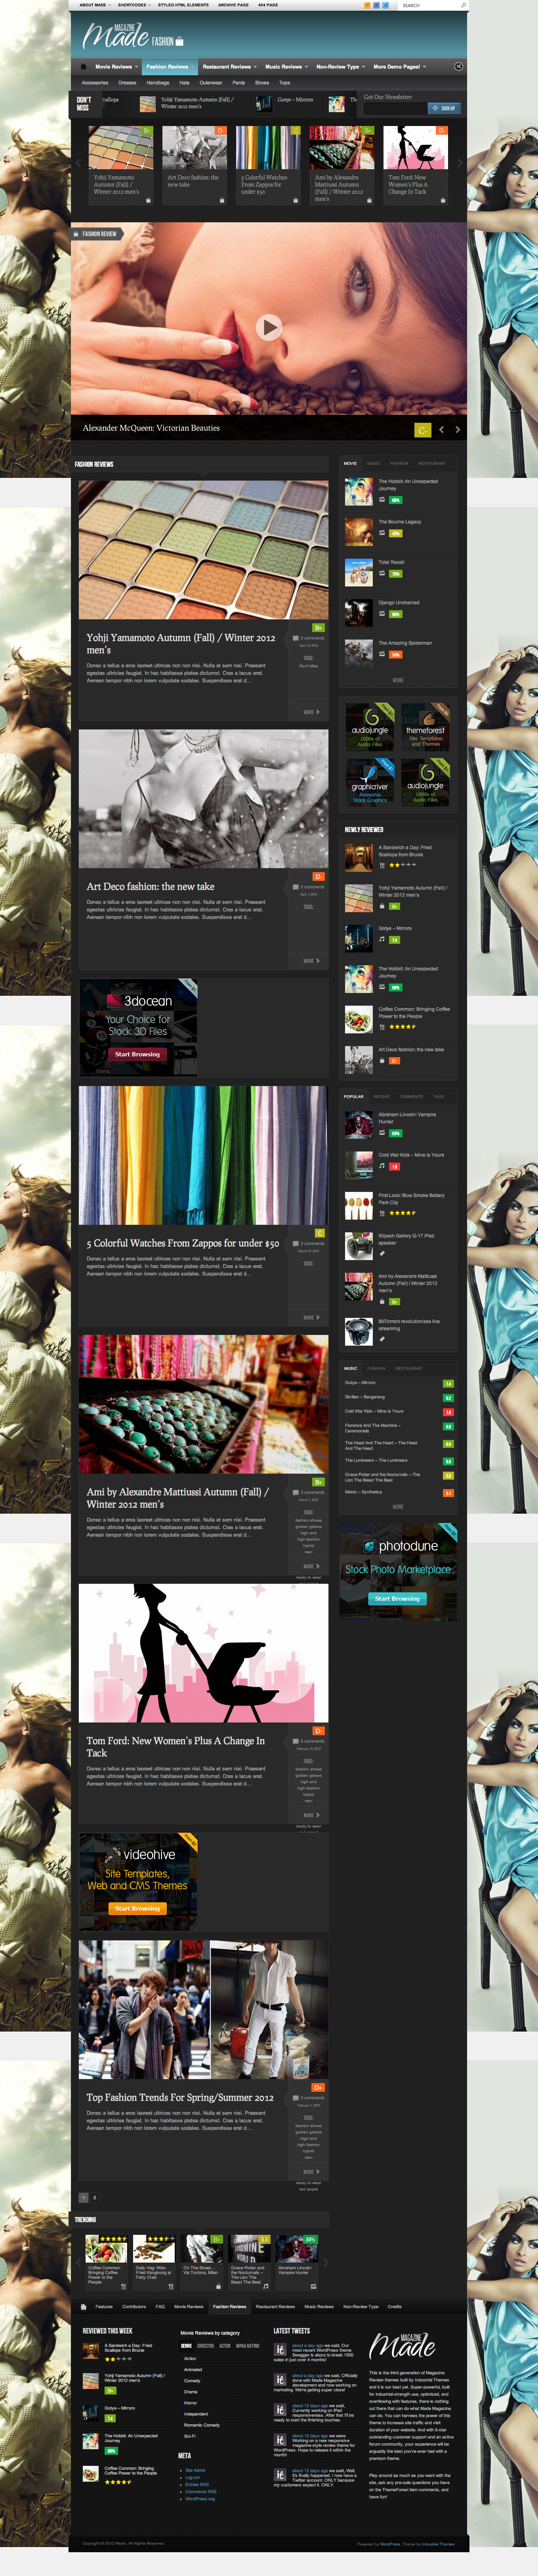Switch to the Restaurant tab in reviews widget
The width and height of the screenshot is (538, 2576).
click(x=431, y=463)
